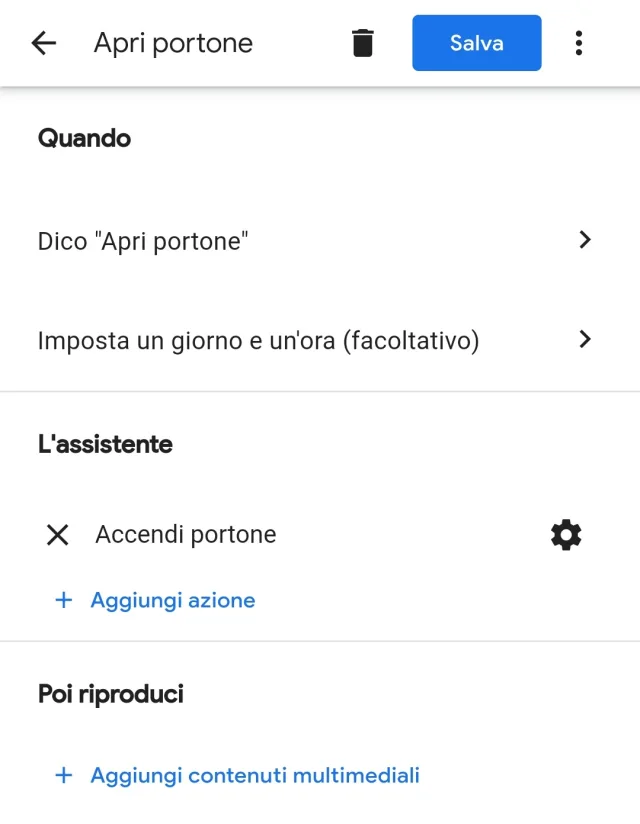The image size is (640, 824).
Task: Tap the plus icon beside Aggiungi contenuti multimediali
Action: (62, 775)
